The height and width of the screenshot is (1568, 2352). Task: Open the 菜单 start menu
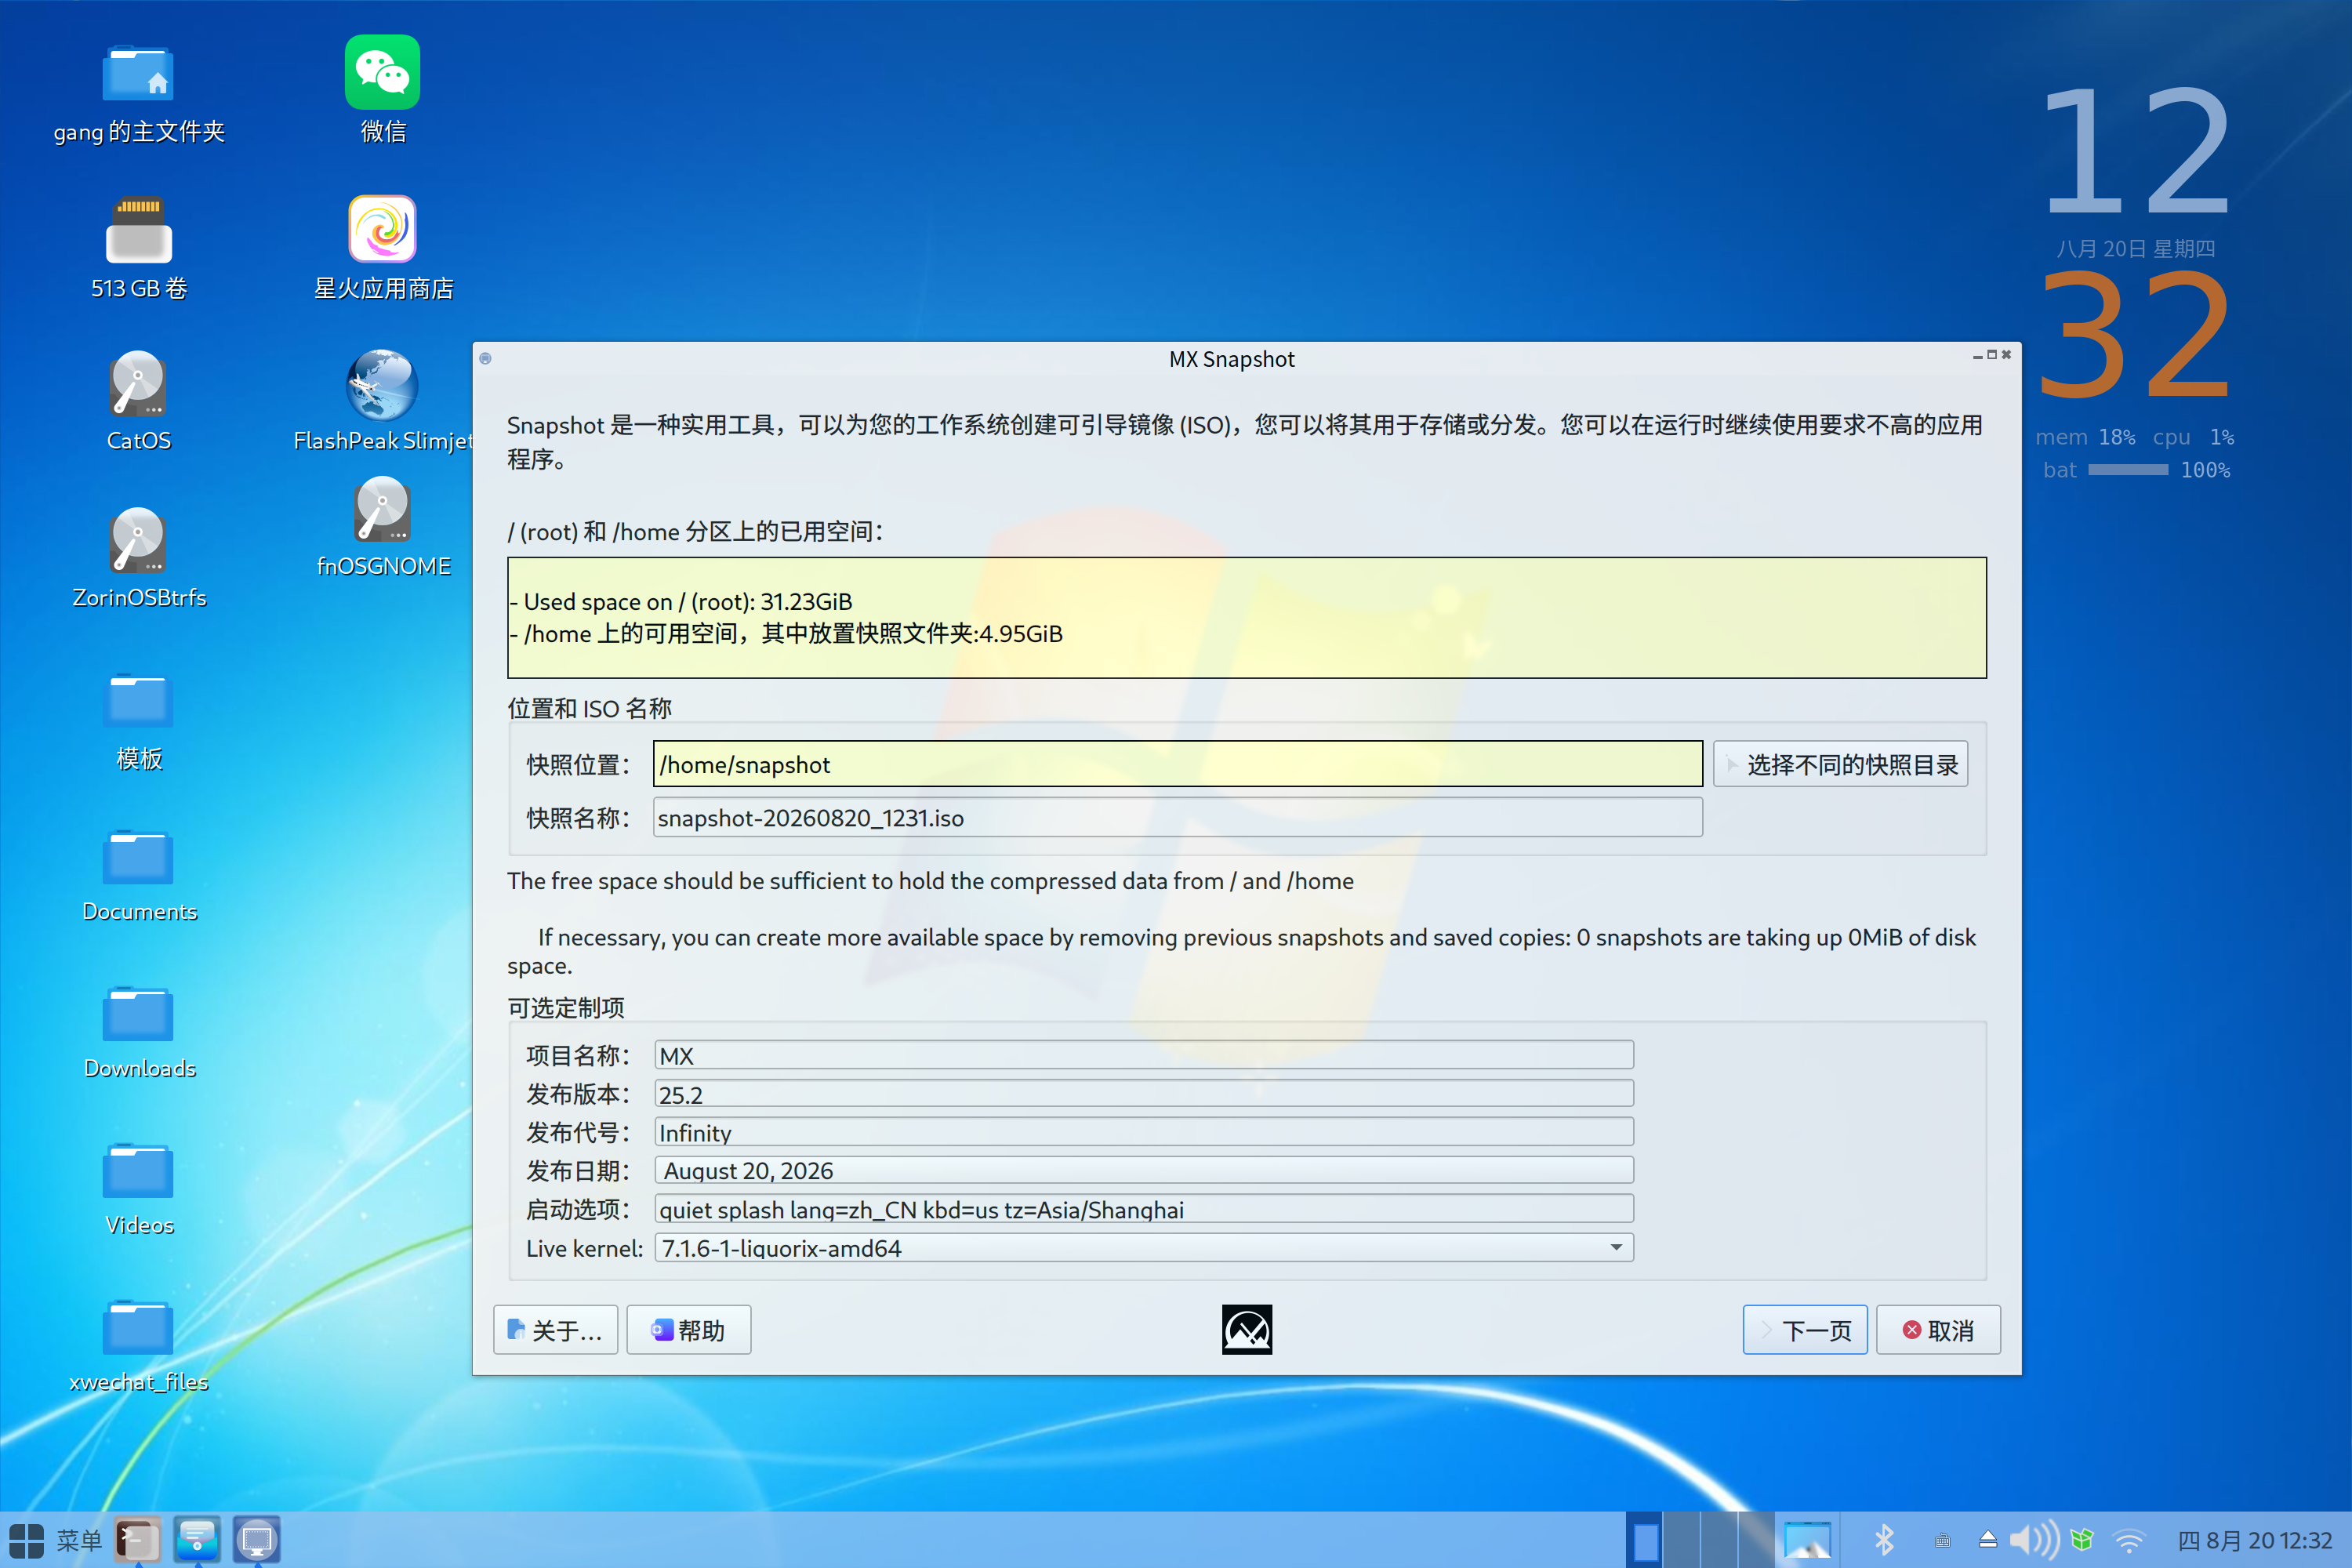55,1540
